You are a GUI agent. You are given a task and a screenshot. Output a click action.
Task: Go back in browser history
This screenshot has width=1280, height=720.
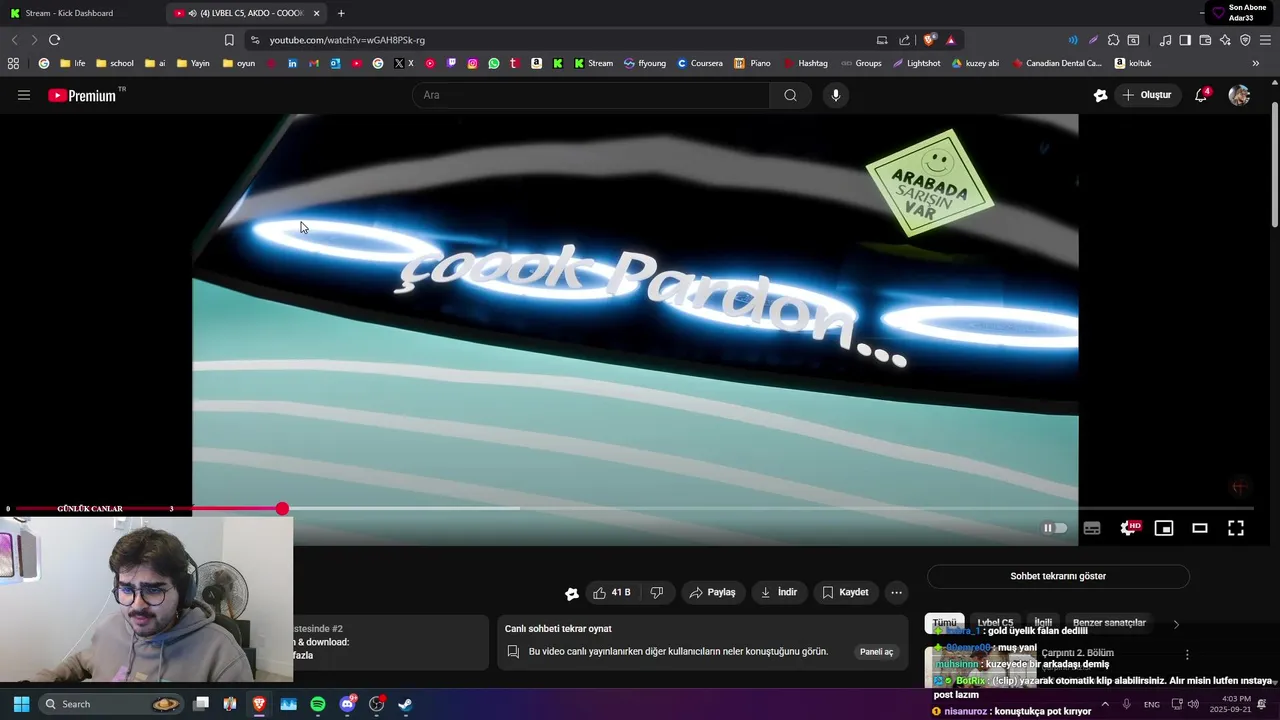tap(14, 40)
